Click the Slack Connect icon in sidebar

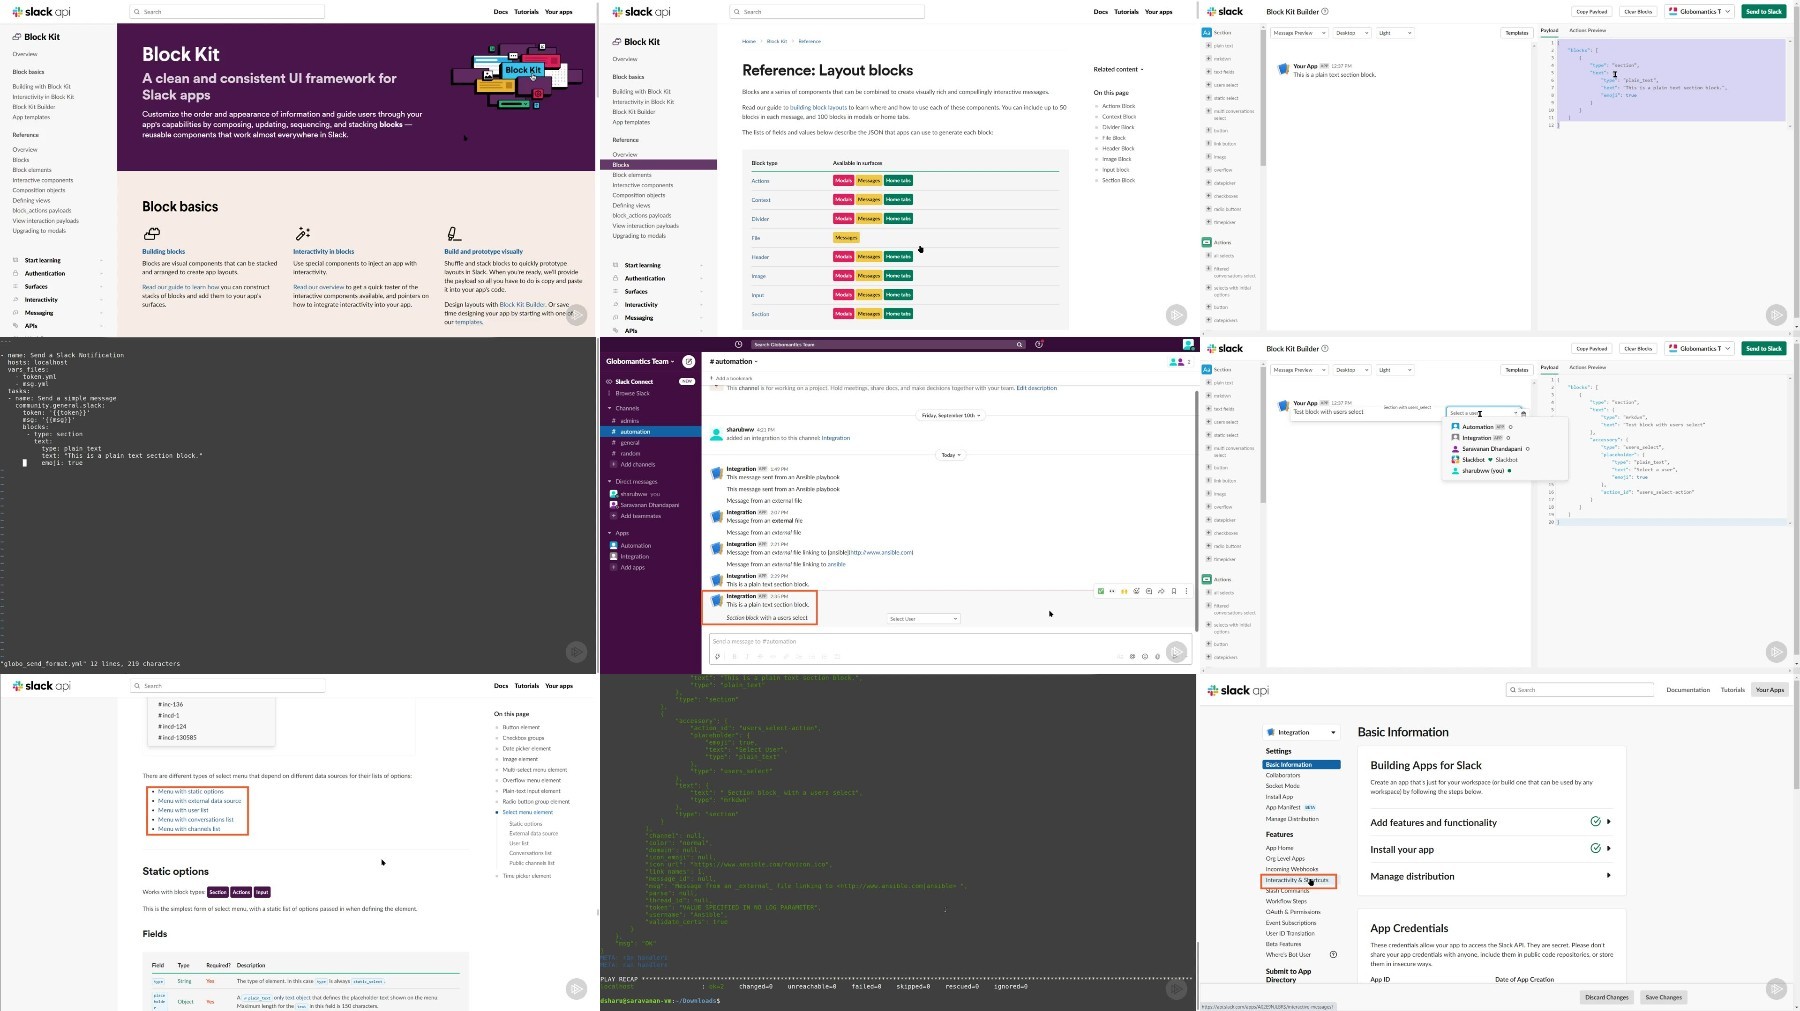[609, 381]
